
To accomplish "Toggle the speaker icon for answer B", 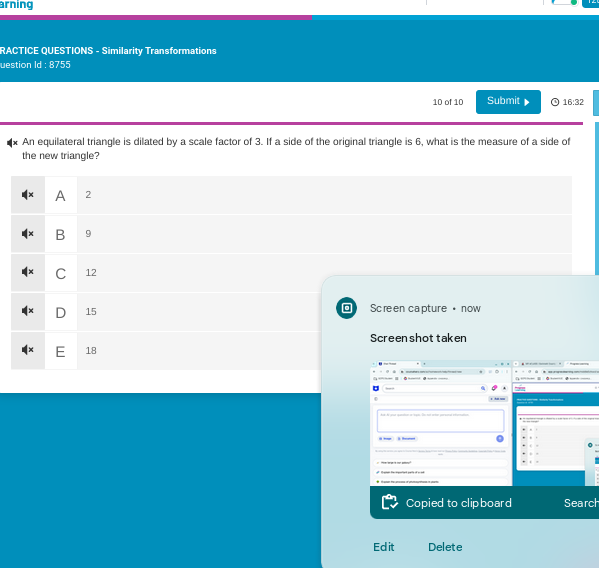I will (28, 234).
